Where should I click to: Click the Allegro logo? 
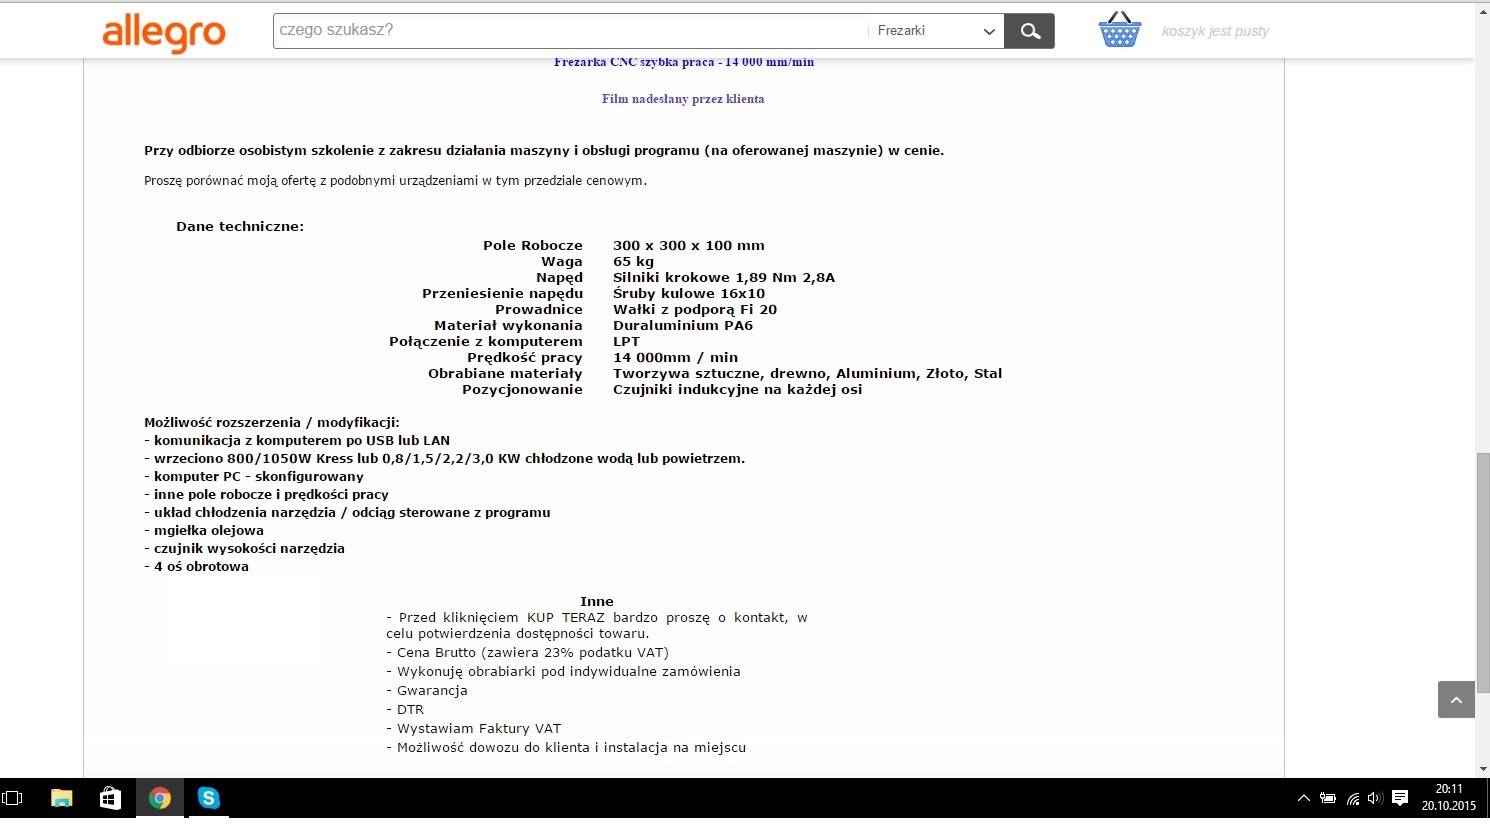[x=164, y=32]
